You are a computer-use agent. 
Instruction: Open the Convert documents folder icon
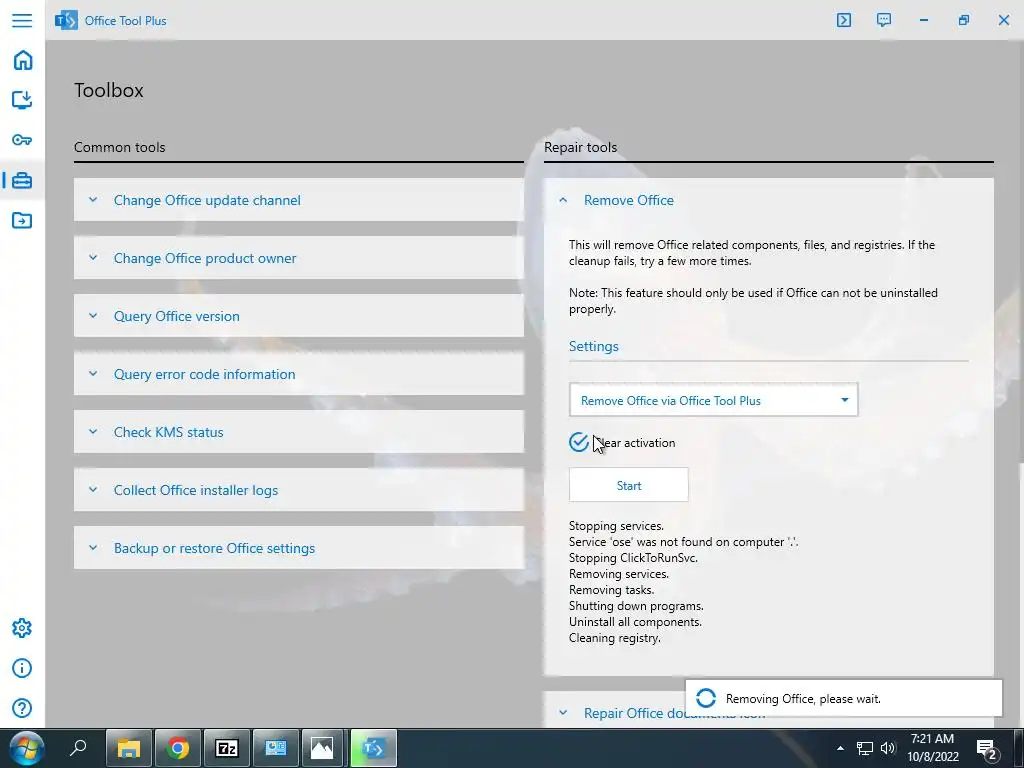point(22,220)
